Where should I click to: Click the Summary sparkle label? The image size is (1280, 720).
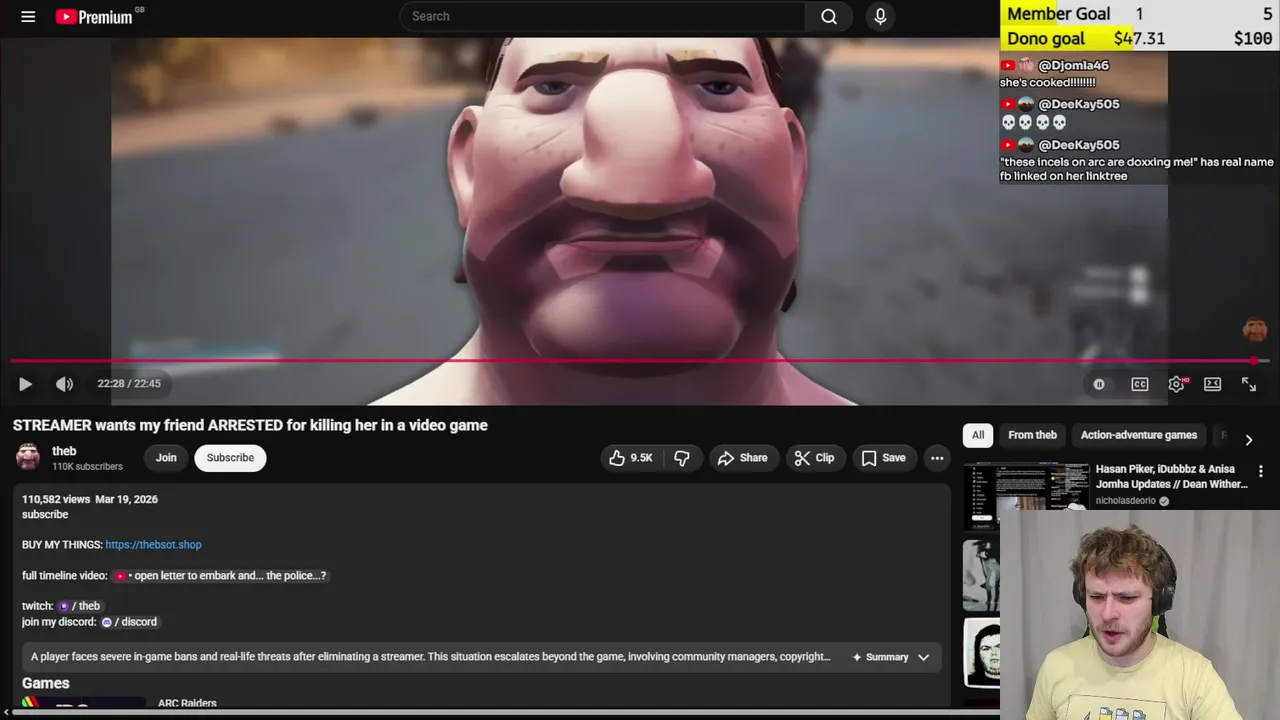880,657
